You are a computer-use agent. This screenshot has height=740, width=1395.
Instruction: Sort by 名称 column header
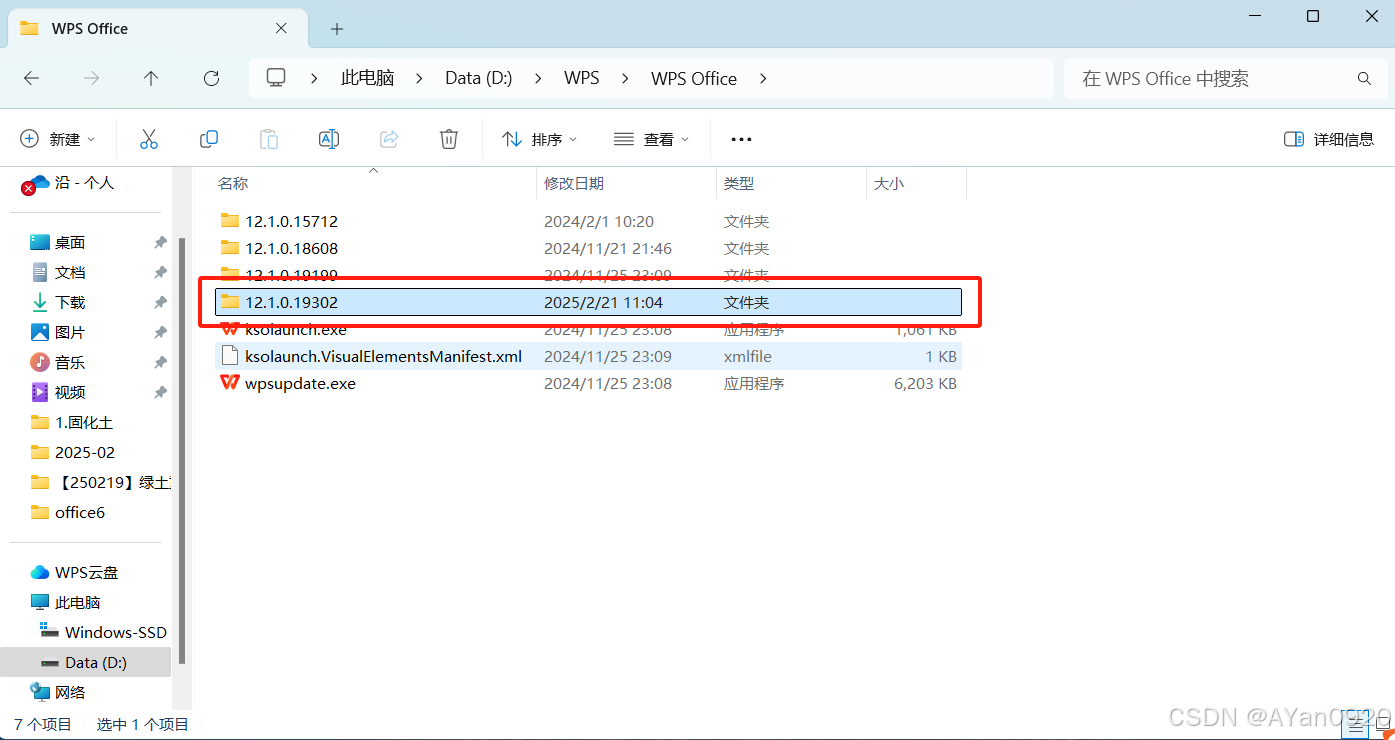tap(233, 184)
